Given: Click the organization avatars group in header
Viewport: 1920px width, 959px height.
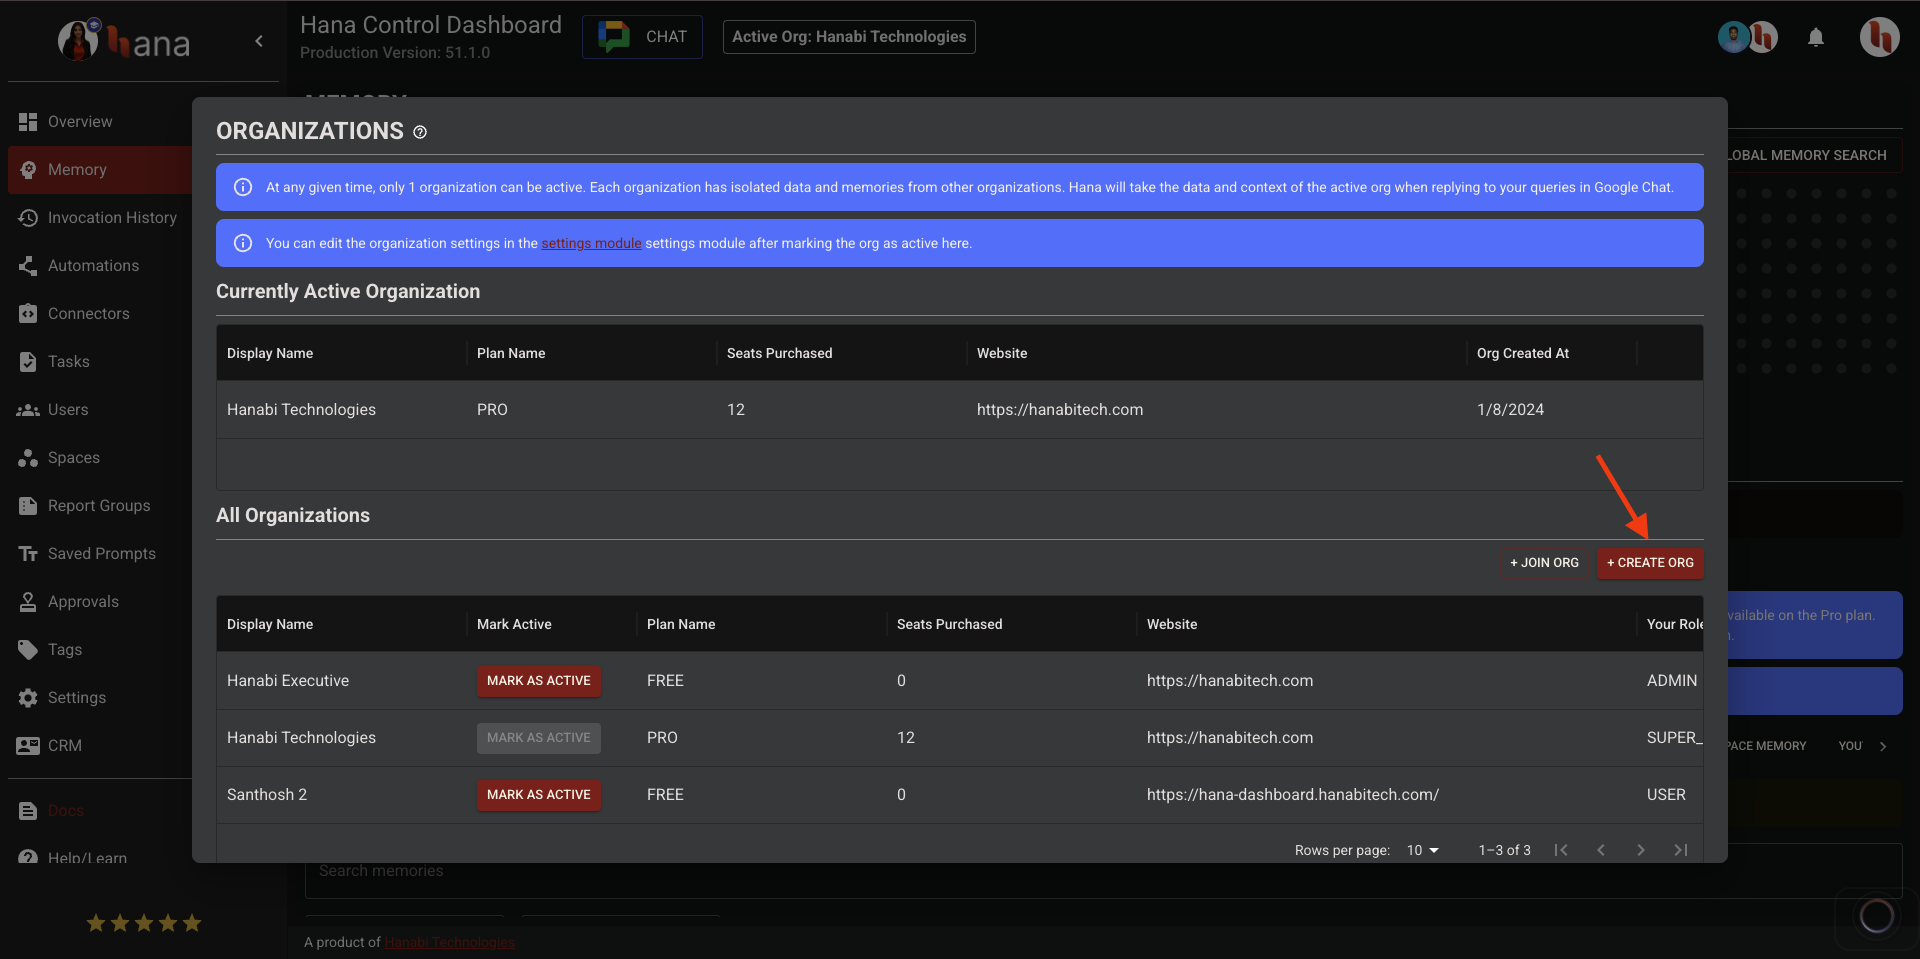Looking at the screenshot, I should click(1748, 38).
